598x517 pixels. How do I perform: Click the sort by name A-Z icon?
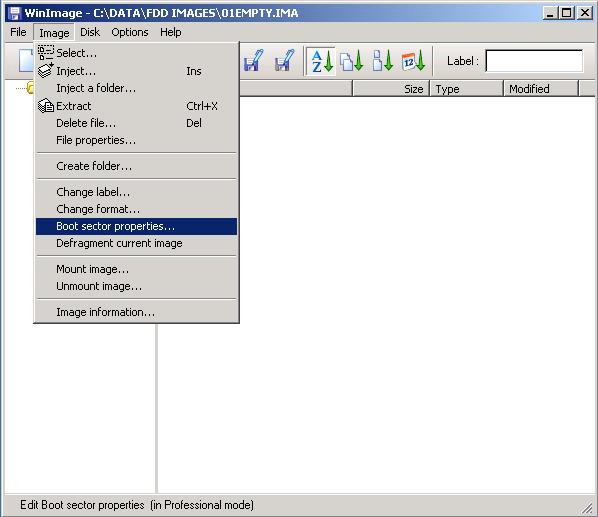tap(321, 61)
